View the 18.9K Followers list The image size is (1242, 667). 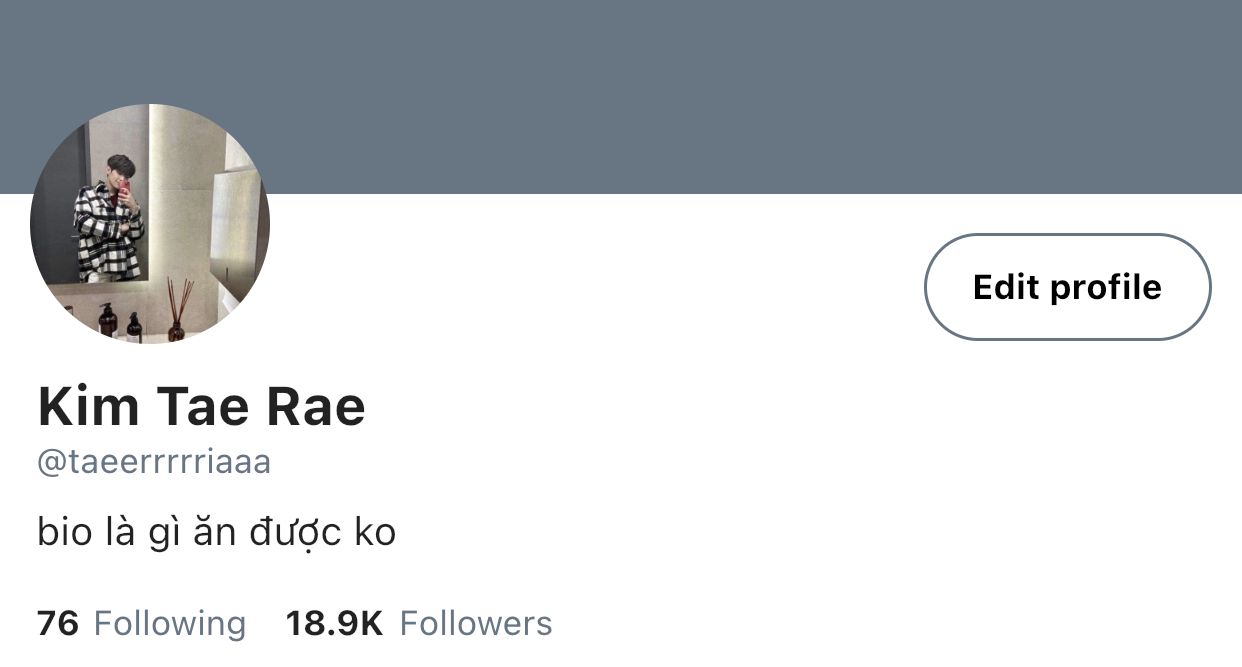tap(419, 624)
